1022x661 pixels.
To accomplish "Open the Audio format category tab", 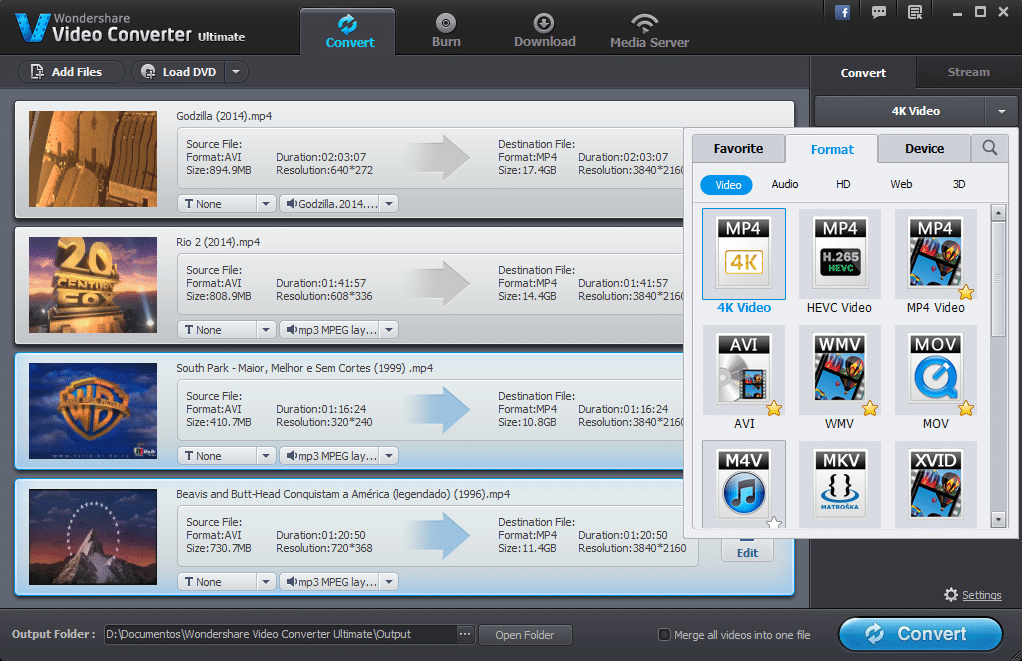I will point(784,184).
